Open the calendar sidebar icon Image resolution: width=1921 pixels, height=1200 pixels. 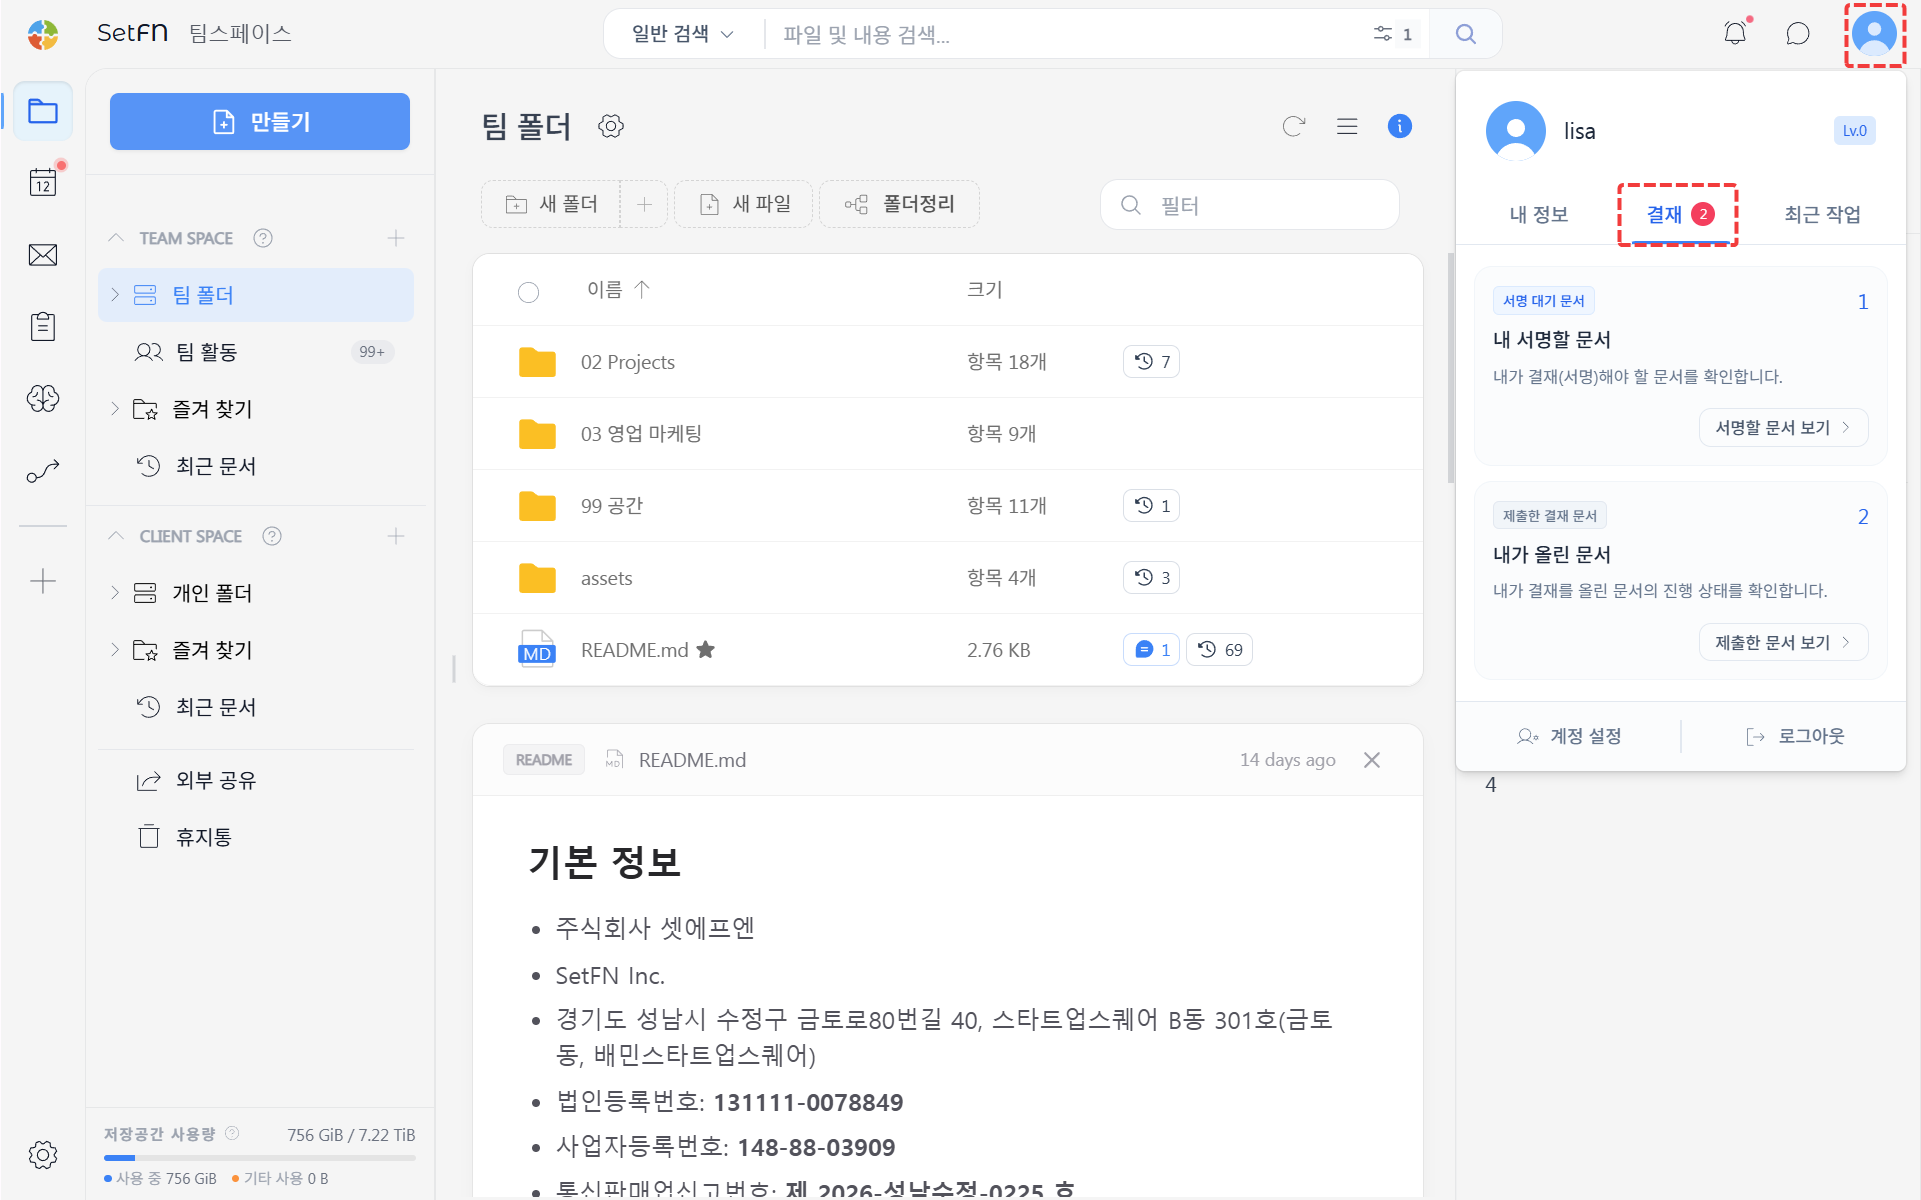tap(43, 183)
